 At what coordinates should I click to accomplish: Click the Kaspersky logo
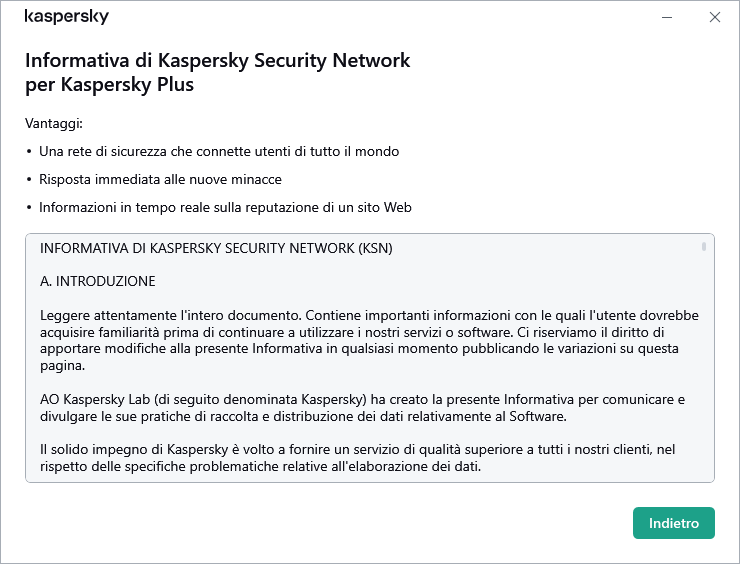pyautogui.click(x=66, y=17)
